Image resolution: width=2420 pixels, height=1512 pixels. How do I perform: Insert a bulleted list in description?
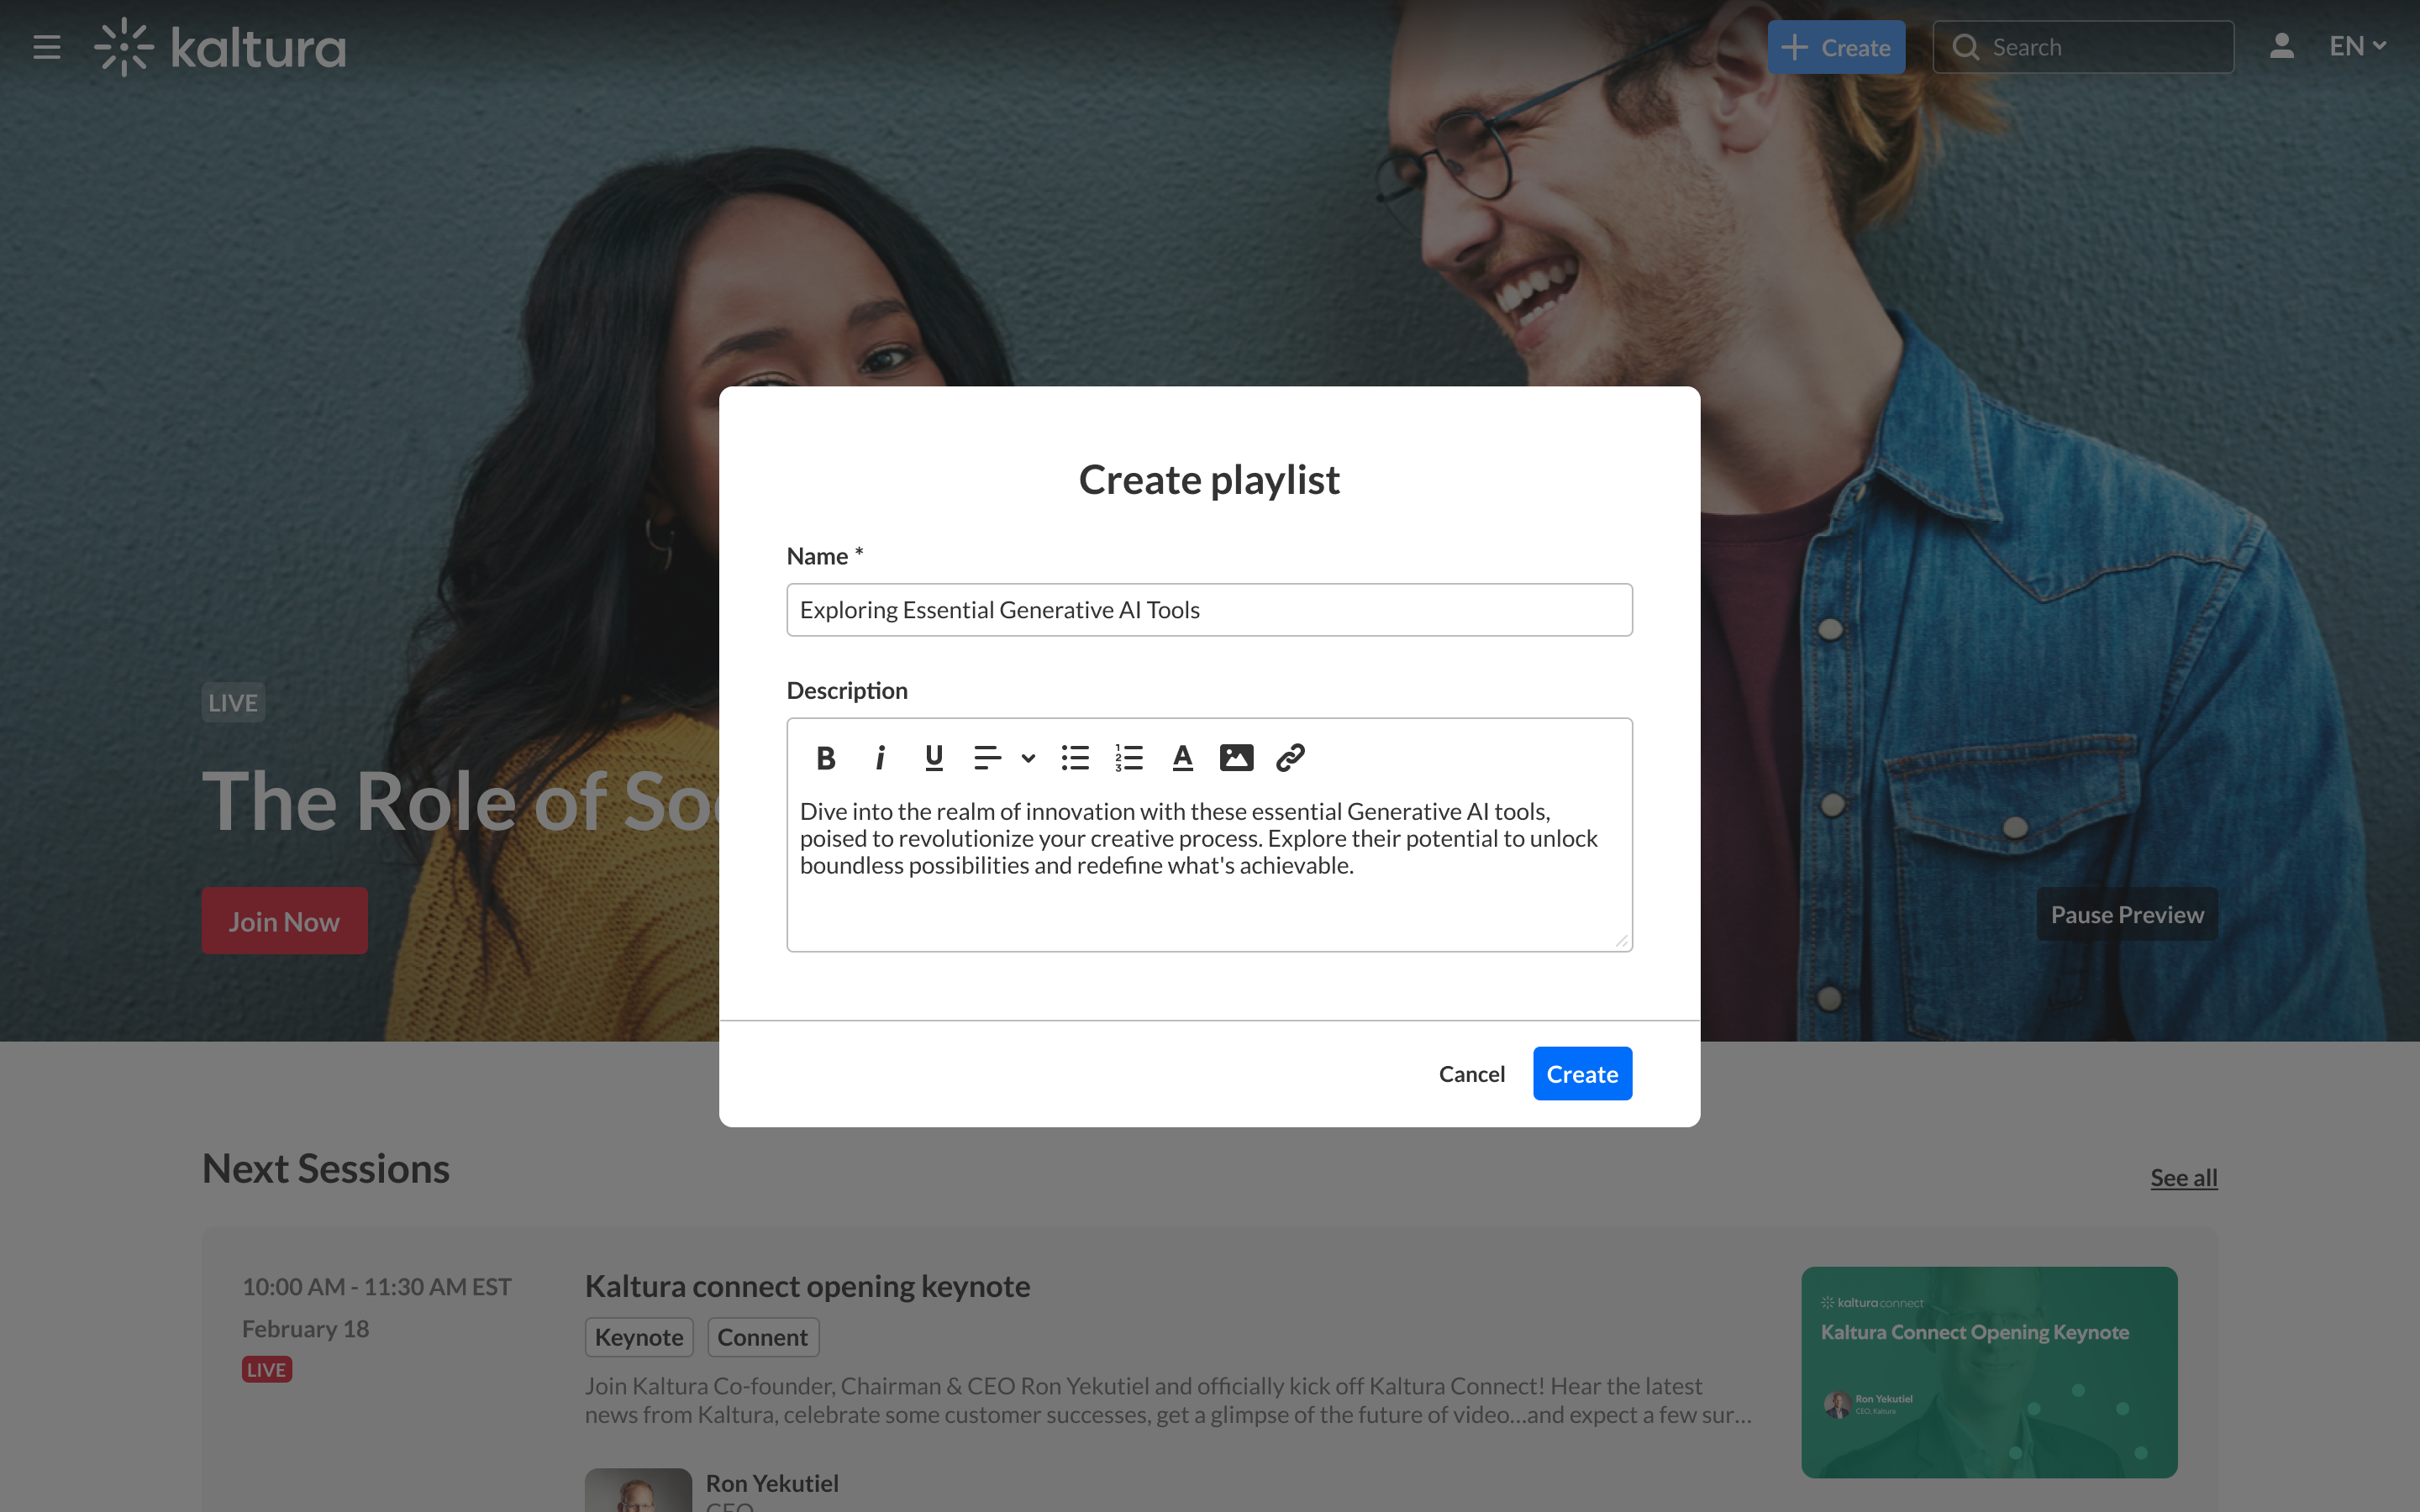(1075, 758)
